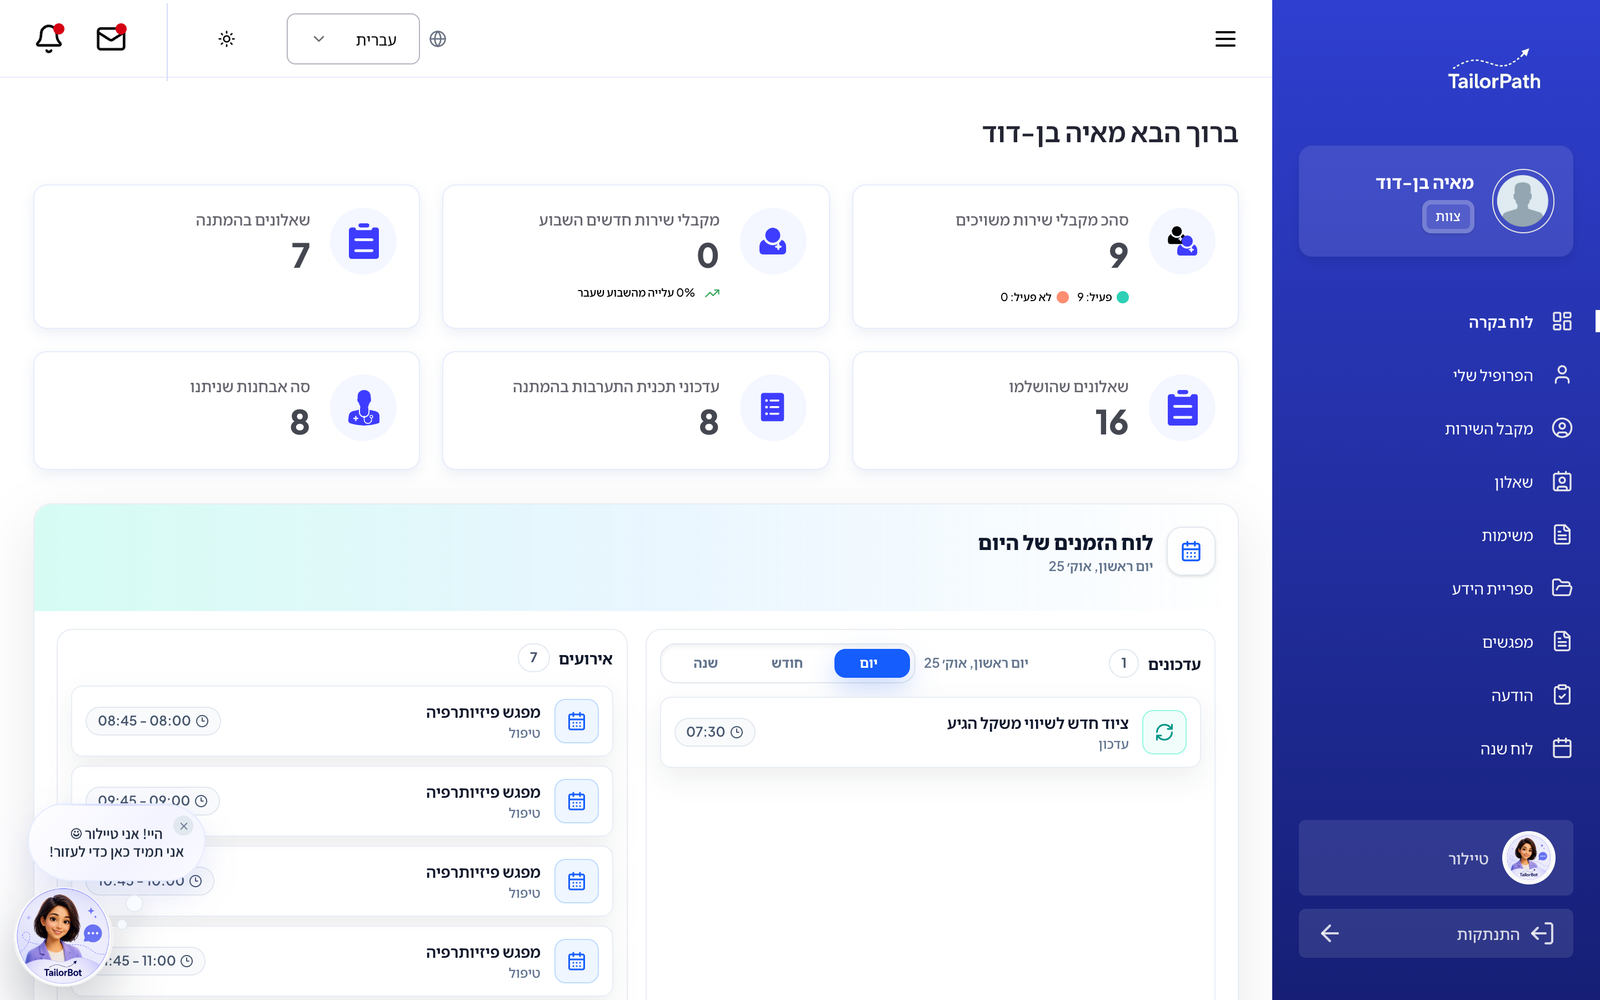The height and width of the screenshot is (1000, 1600).
Task: Click the שאלונים בהמתנה clipboard icon
Action: tap(364, 242)
